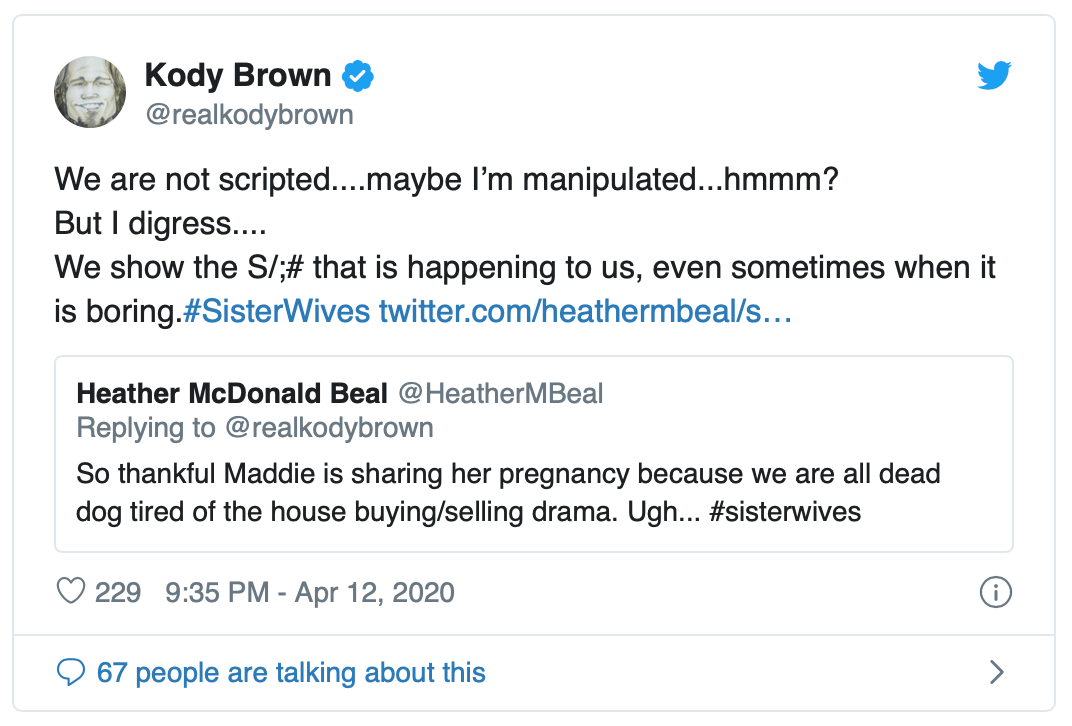
Task: Click the #SisterWives hashtag
Action: 277,312
